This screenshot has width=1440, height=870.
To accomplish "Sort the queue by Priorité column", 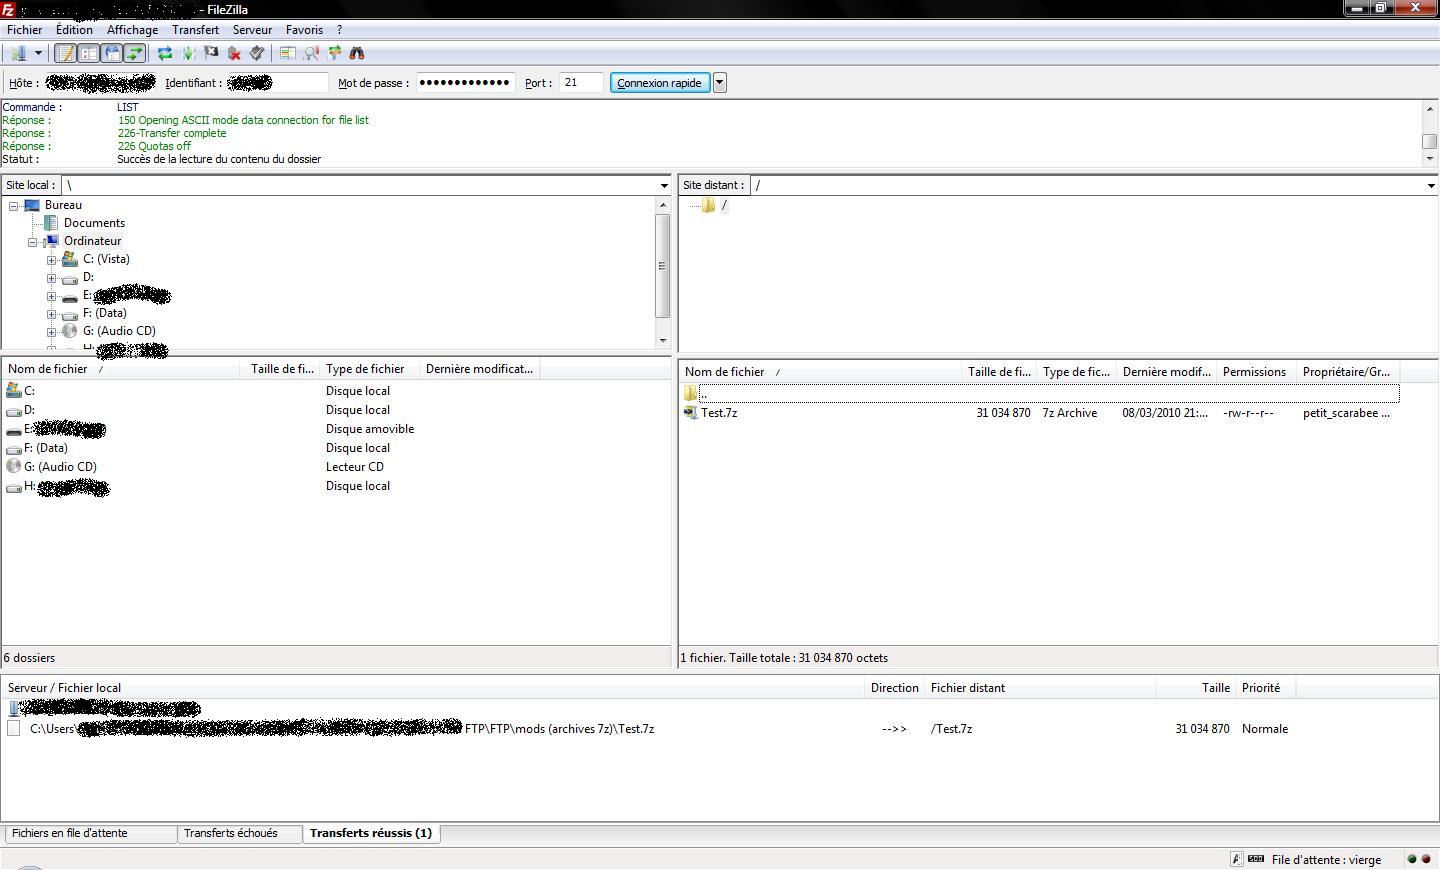I will [1265, 688].
